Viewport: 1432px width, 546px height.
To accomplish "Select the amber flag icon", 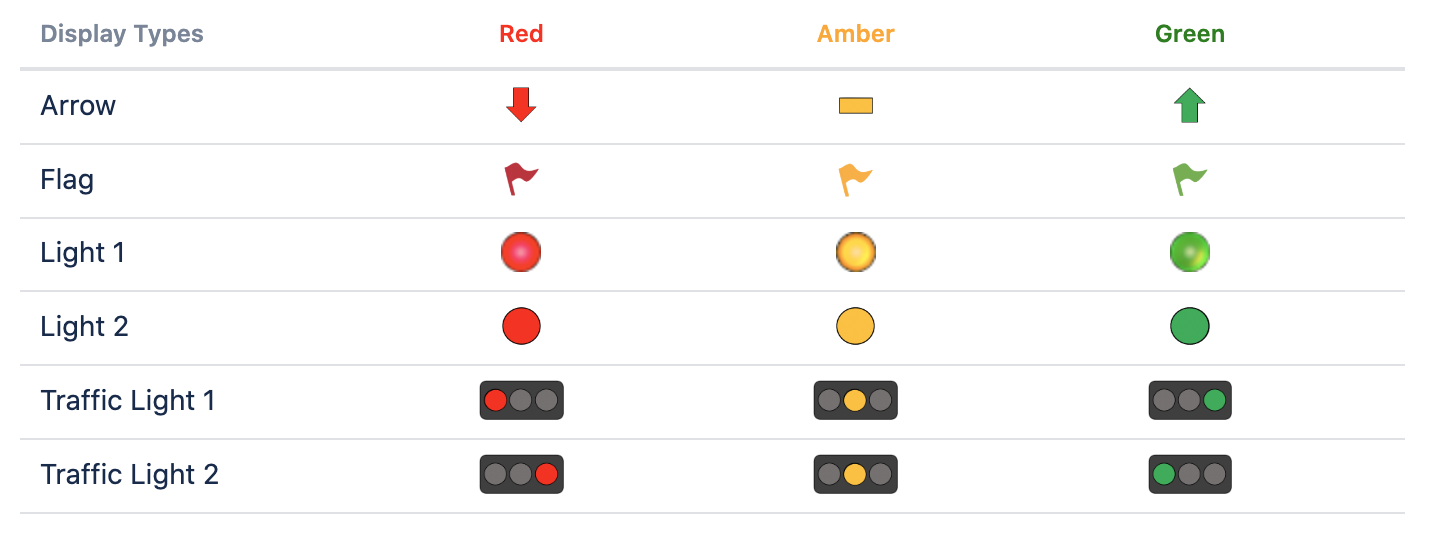I will (855, 180).
